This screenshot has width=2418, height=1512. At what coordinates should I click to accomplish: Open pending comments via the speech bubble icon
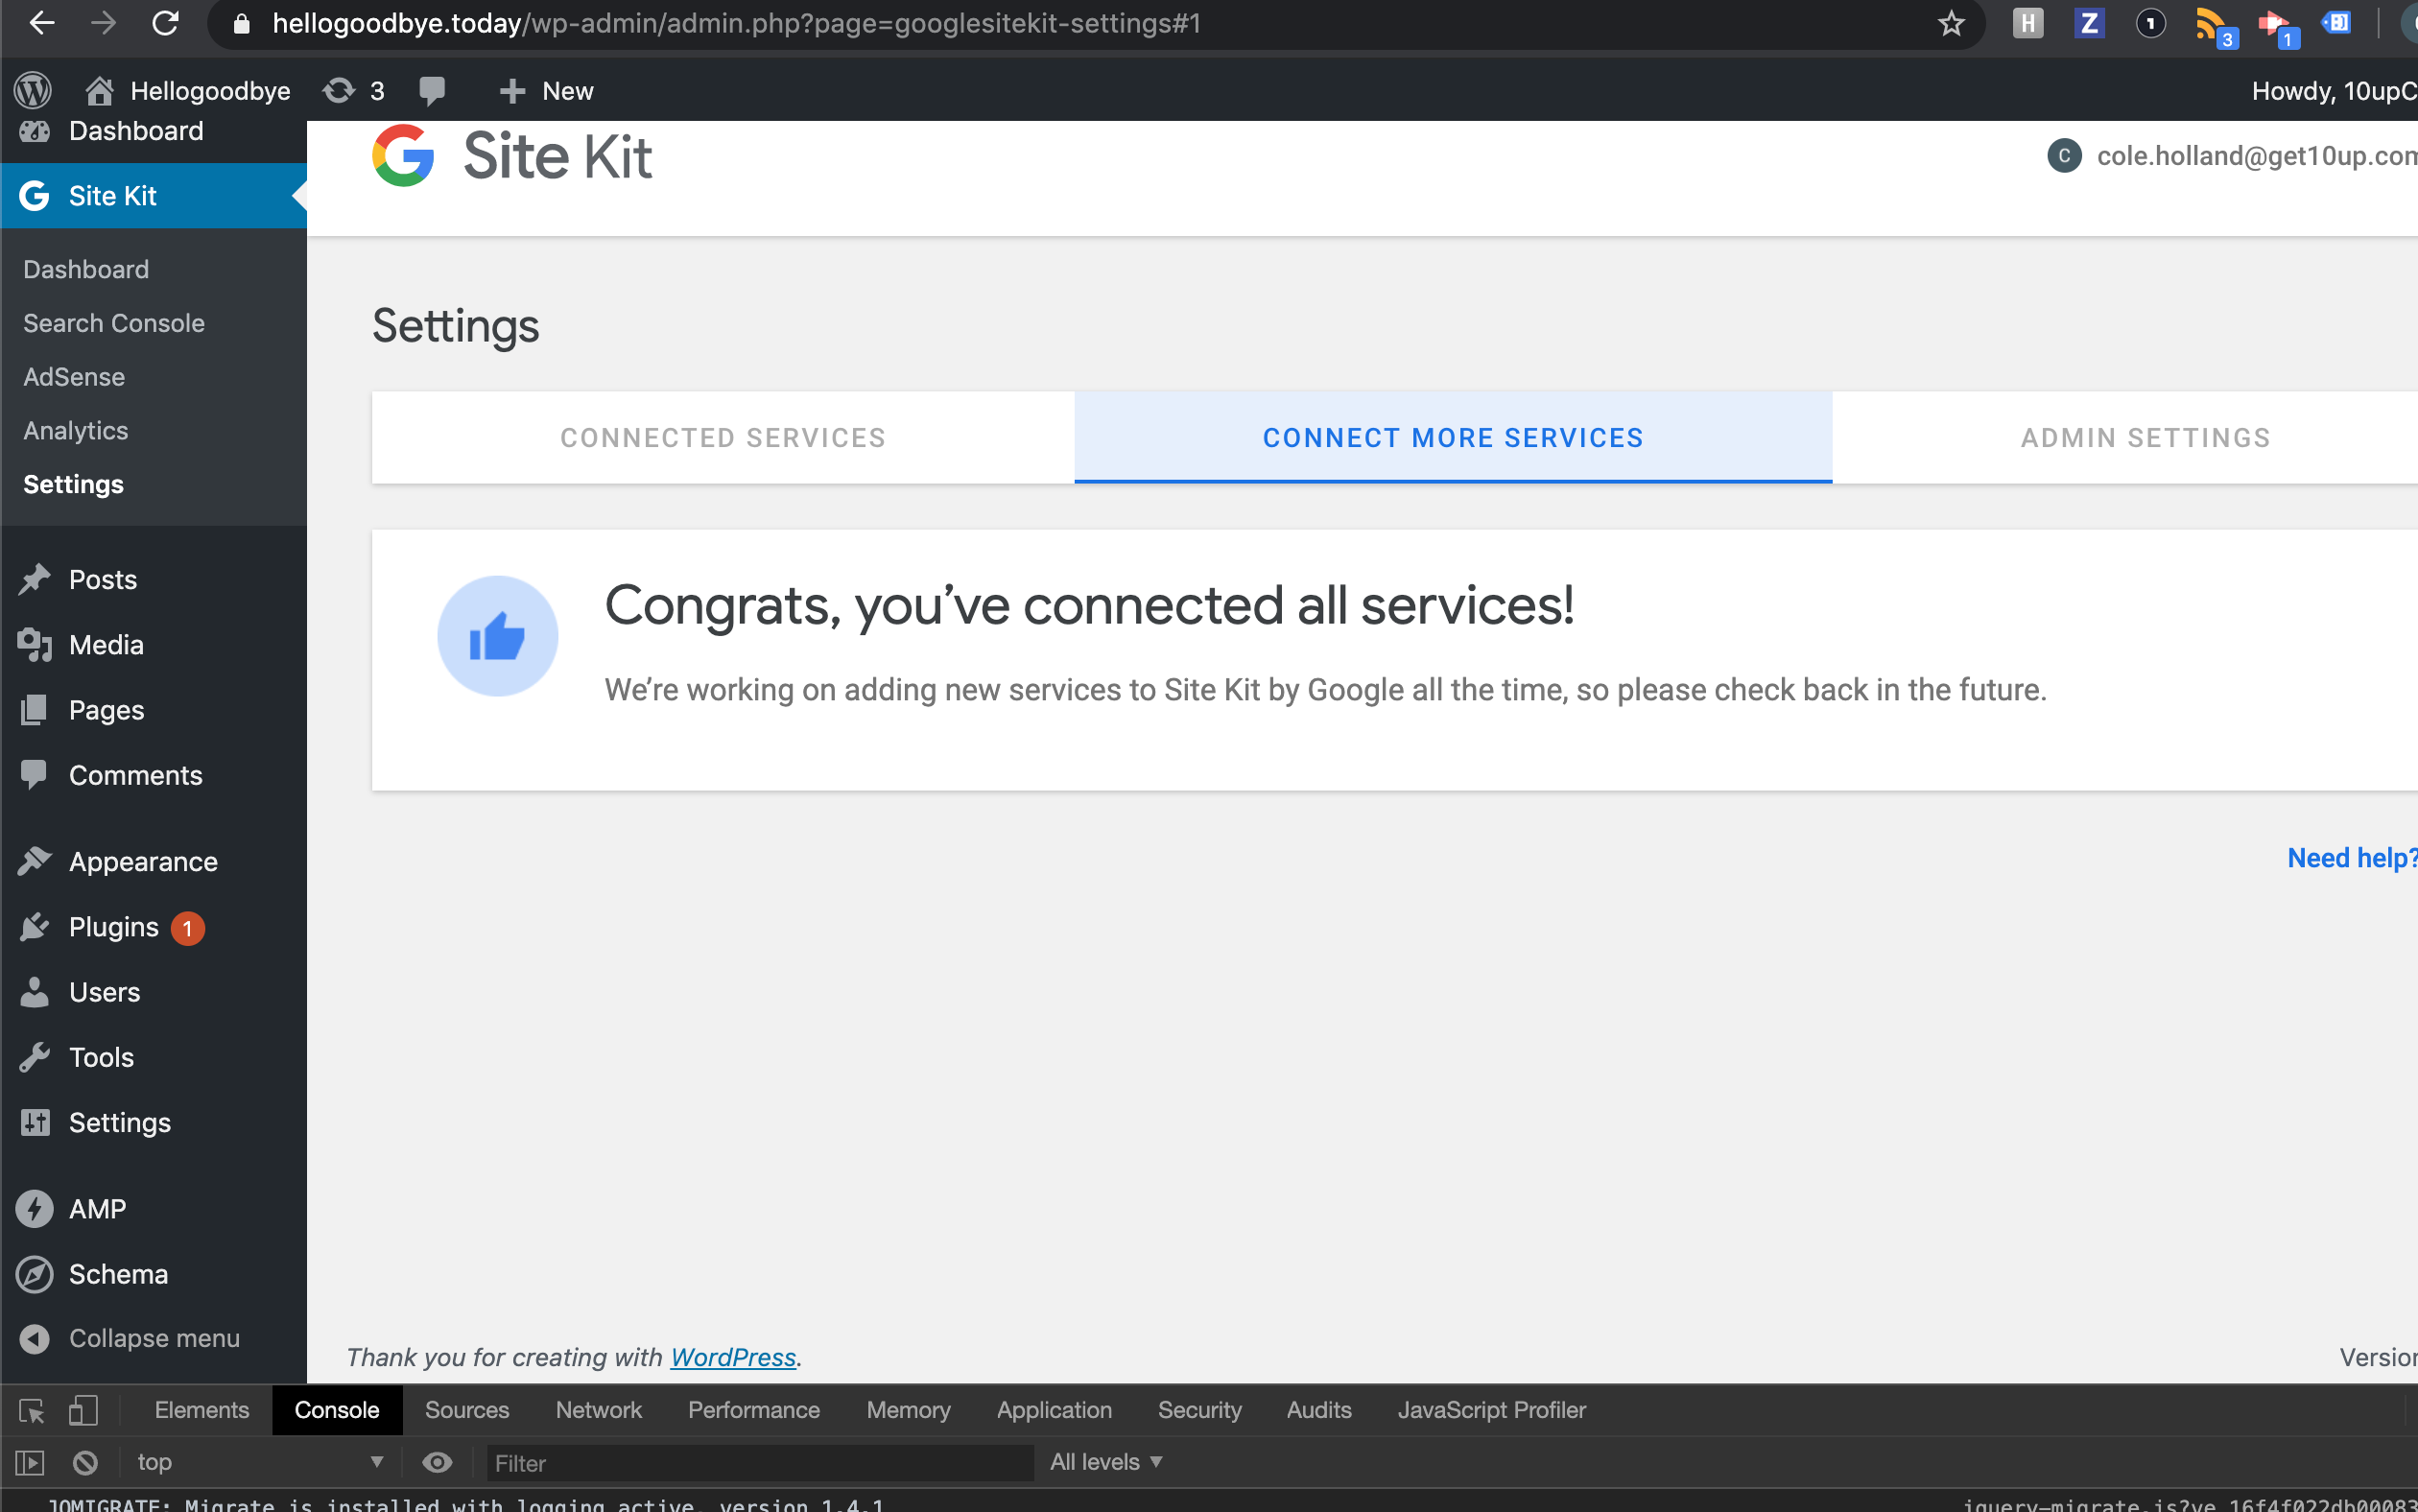434,90
